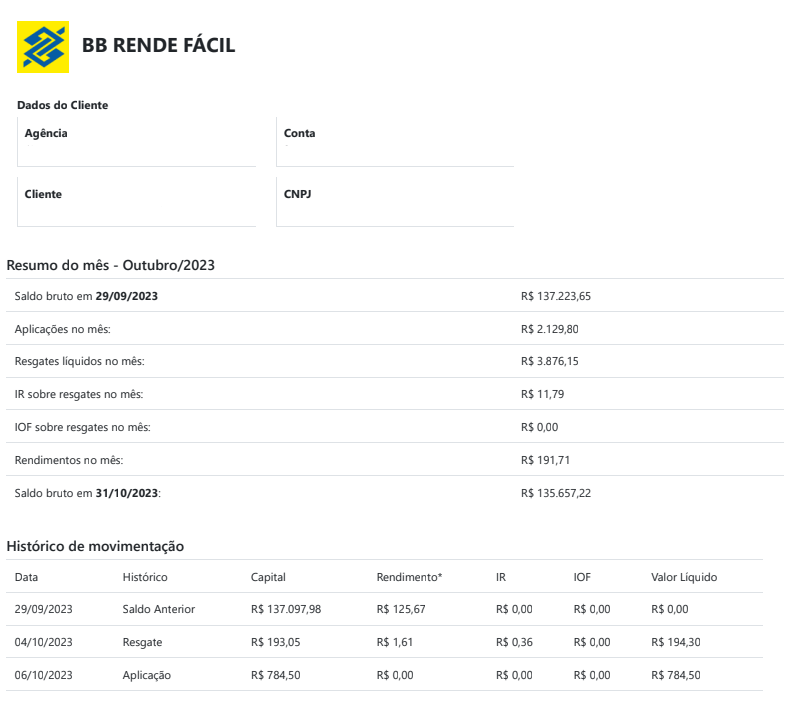This screenshot has height=708, width=788.
Task: Click the Valor Líquido column header
Action: [684, 577]
